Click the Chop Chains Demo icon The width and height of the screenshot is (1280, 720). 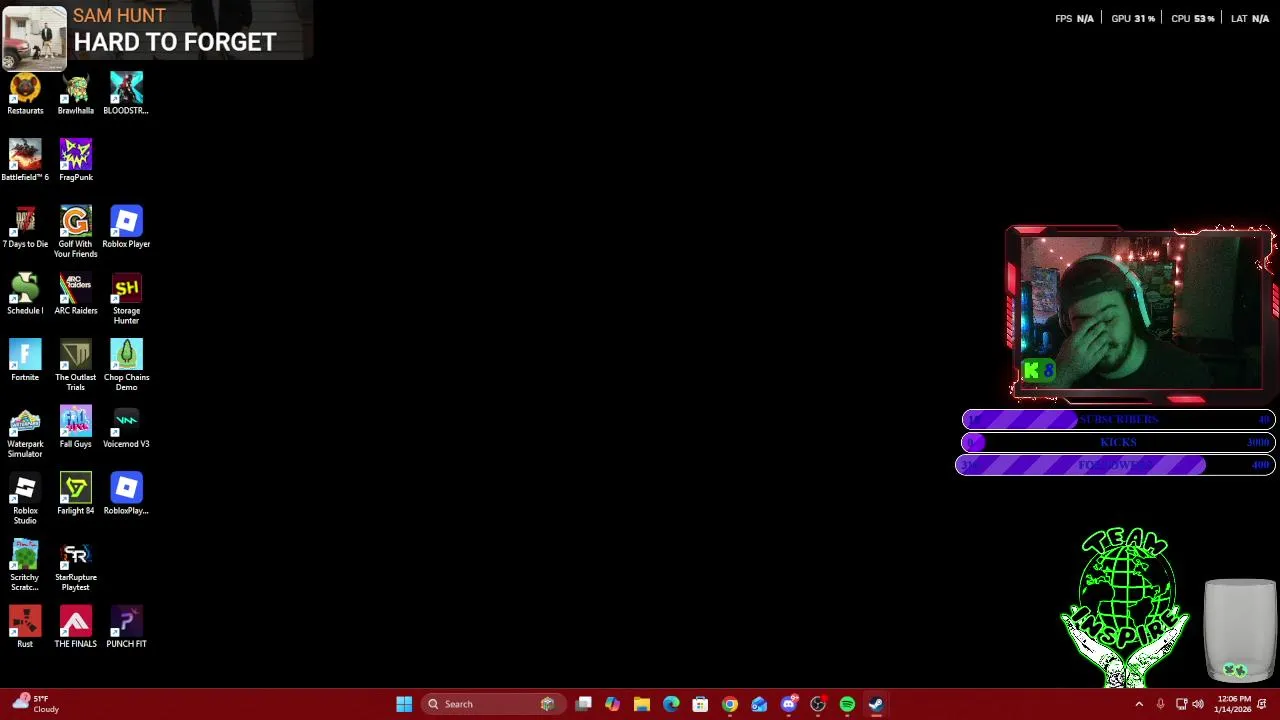(x=126, y=366)
